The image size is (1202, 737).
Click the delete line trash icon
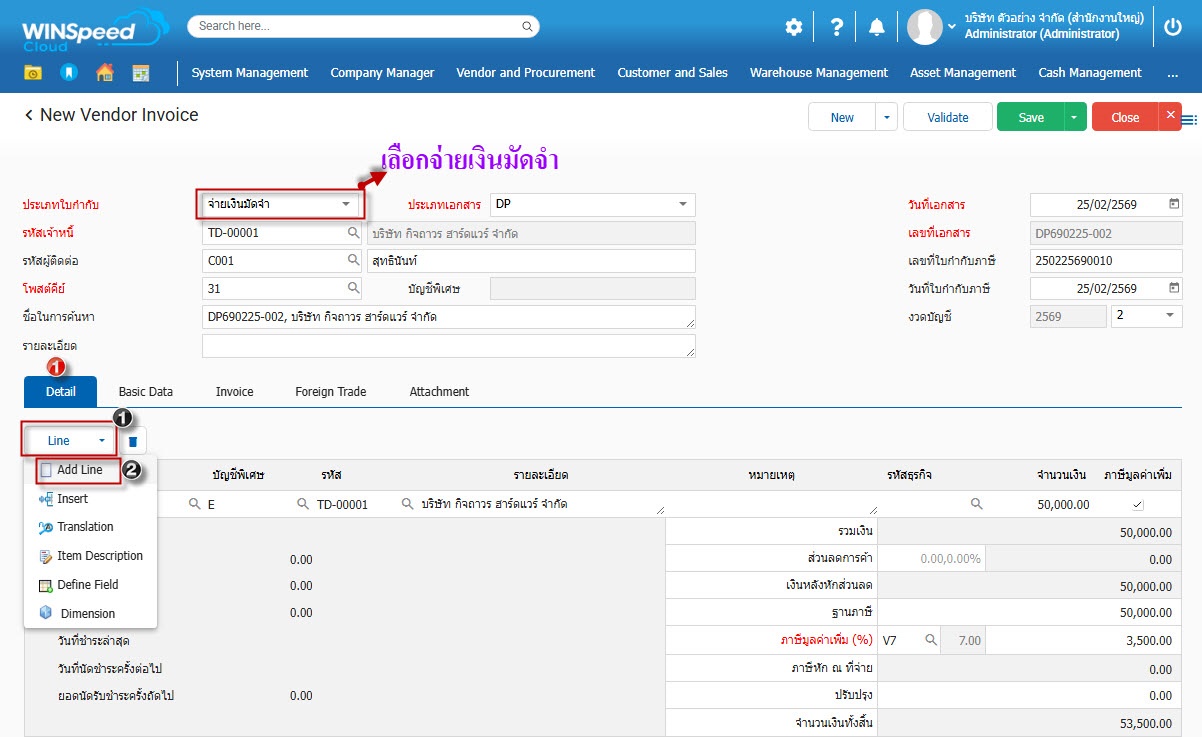[x=134, y=441]
